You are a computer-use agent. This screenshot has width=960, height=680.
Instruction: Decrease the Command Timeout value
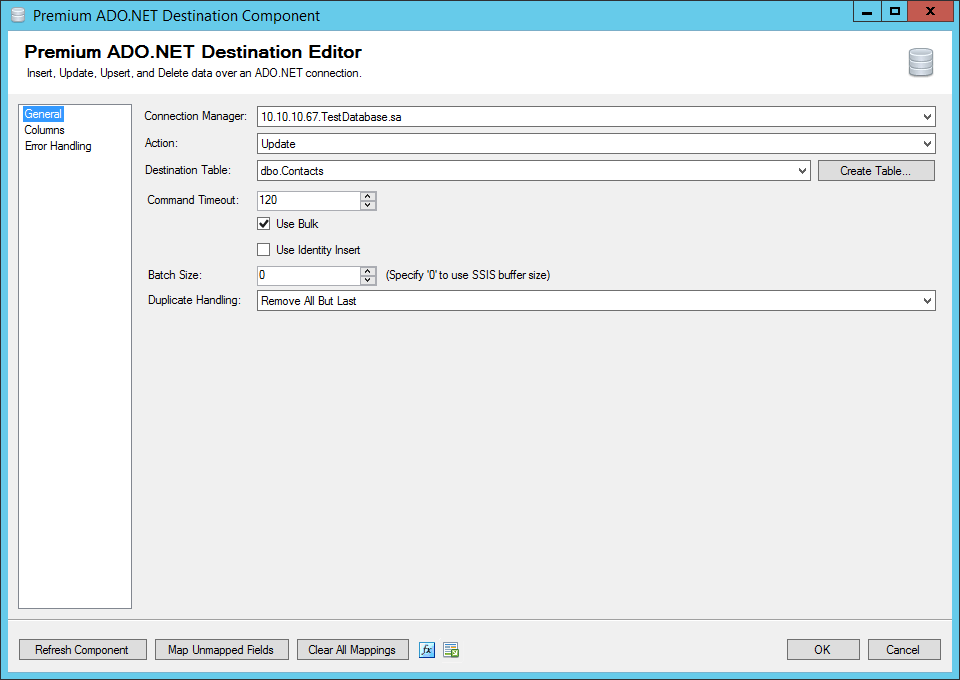click(367, 205)
